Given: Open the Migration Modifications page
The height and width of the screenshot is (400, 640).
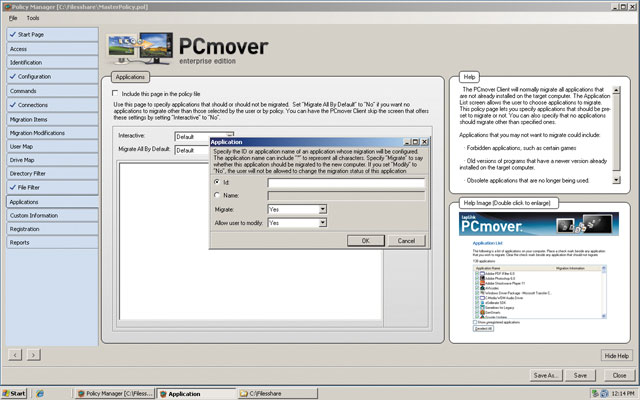Looking at the screenshot, I should tap(52, 133).
